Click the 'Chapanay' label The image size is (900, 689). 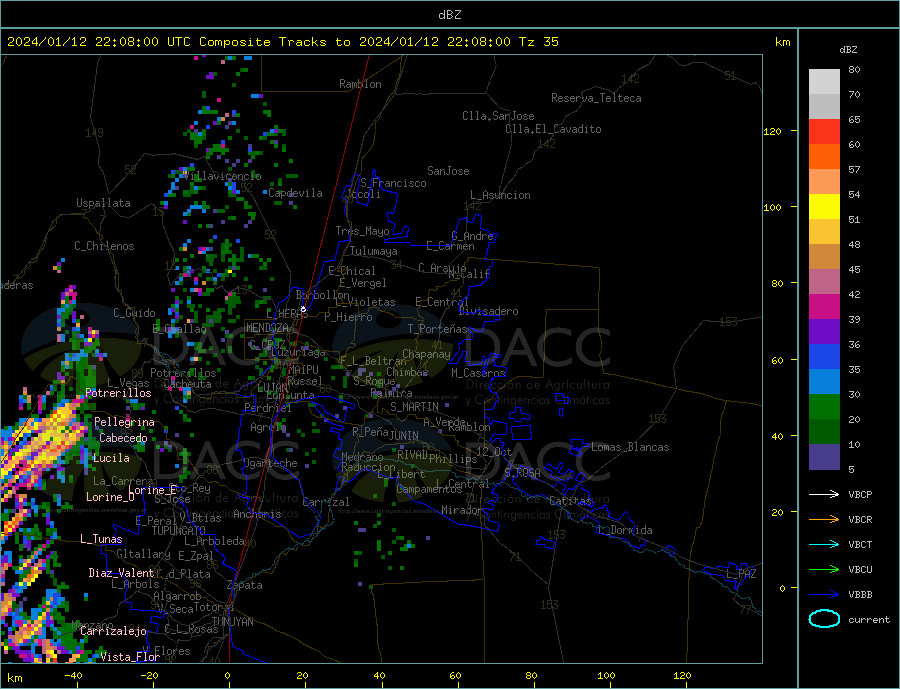(426, 354)
